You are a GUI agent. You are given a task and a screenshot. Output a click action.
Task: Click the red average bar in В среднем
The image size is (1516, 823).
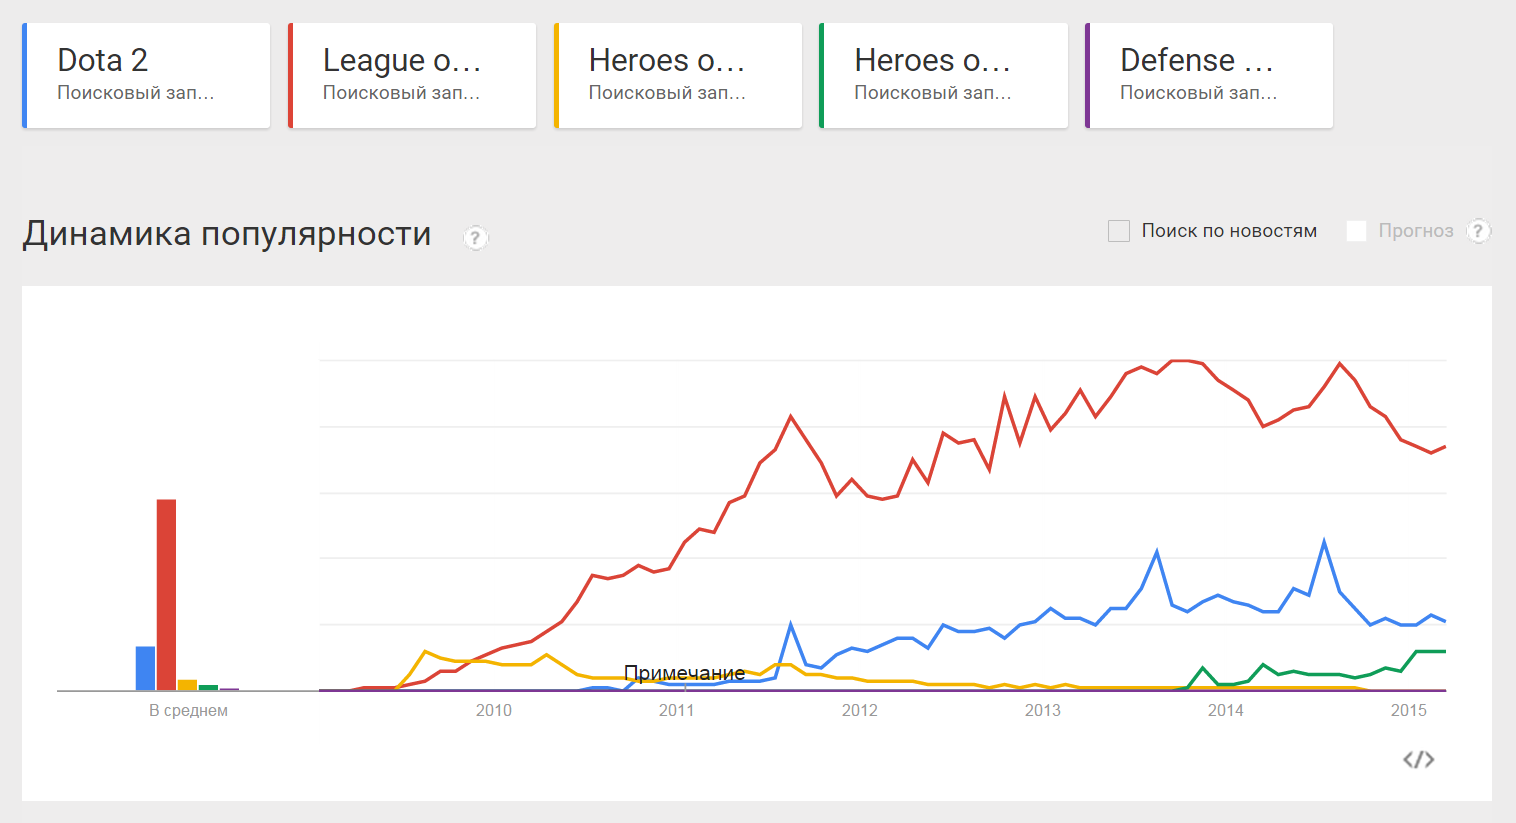[x=166, y=595]
